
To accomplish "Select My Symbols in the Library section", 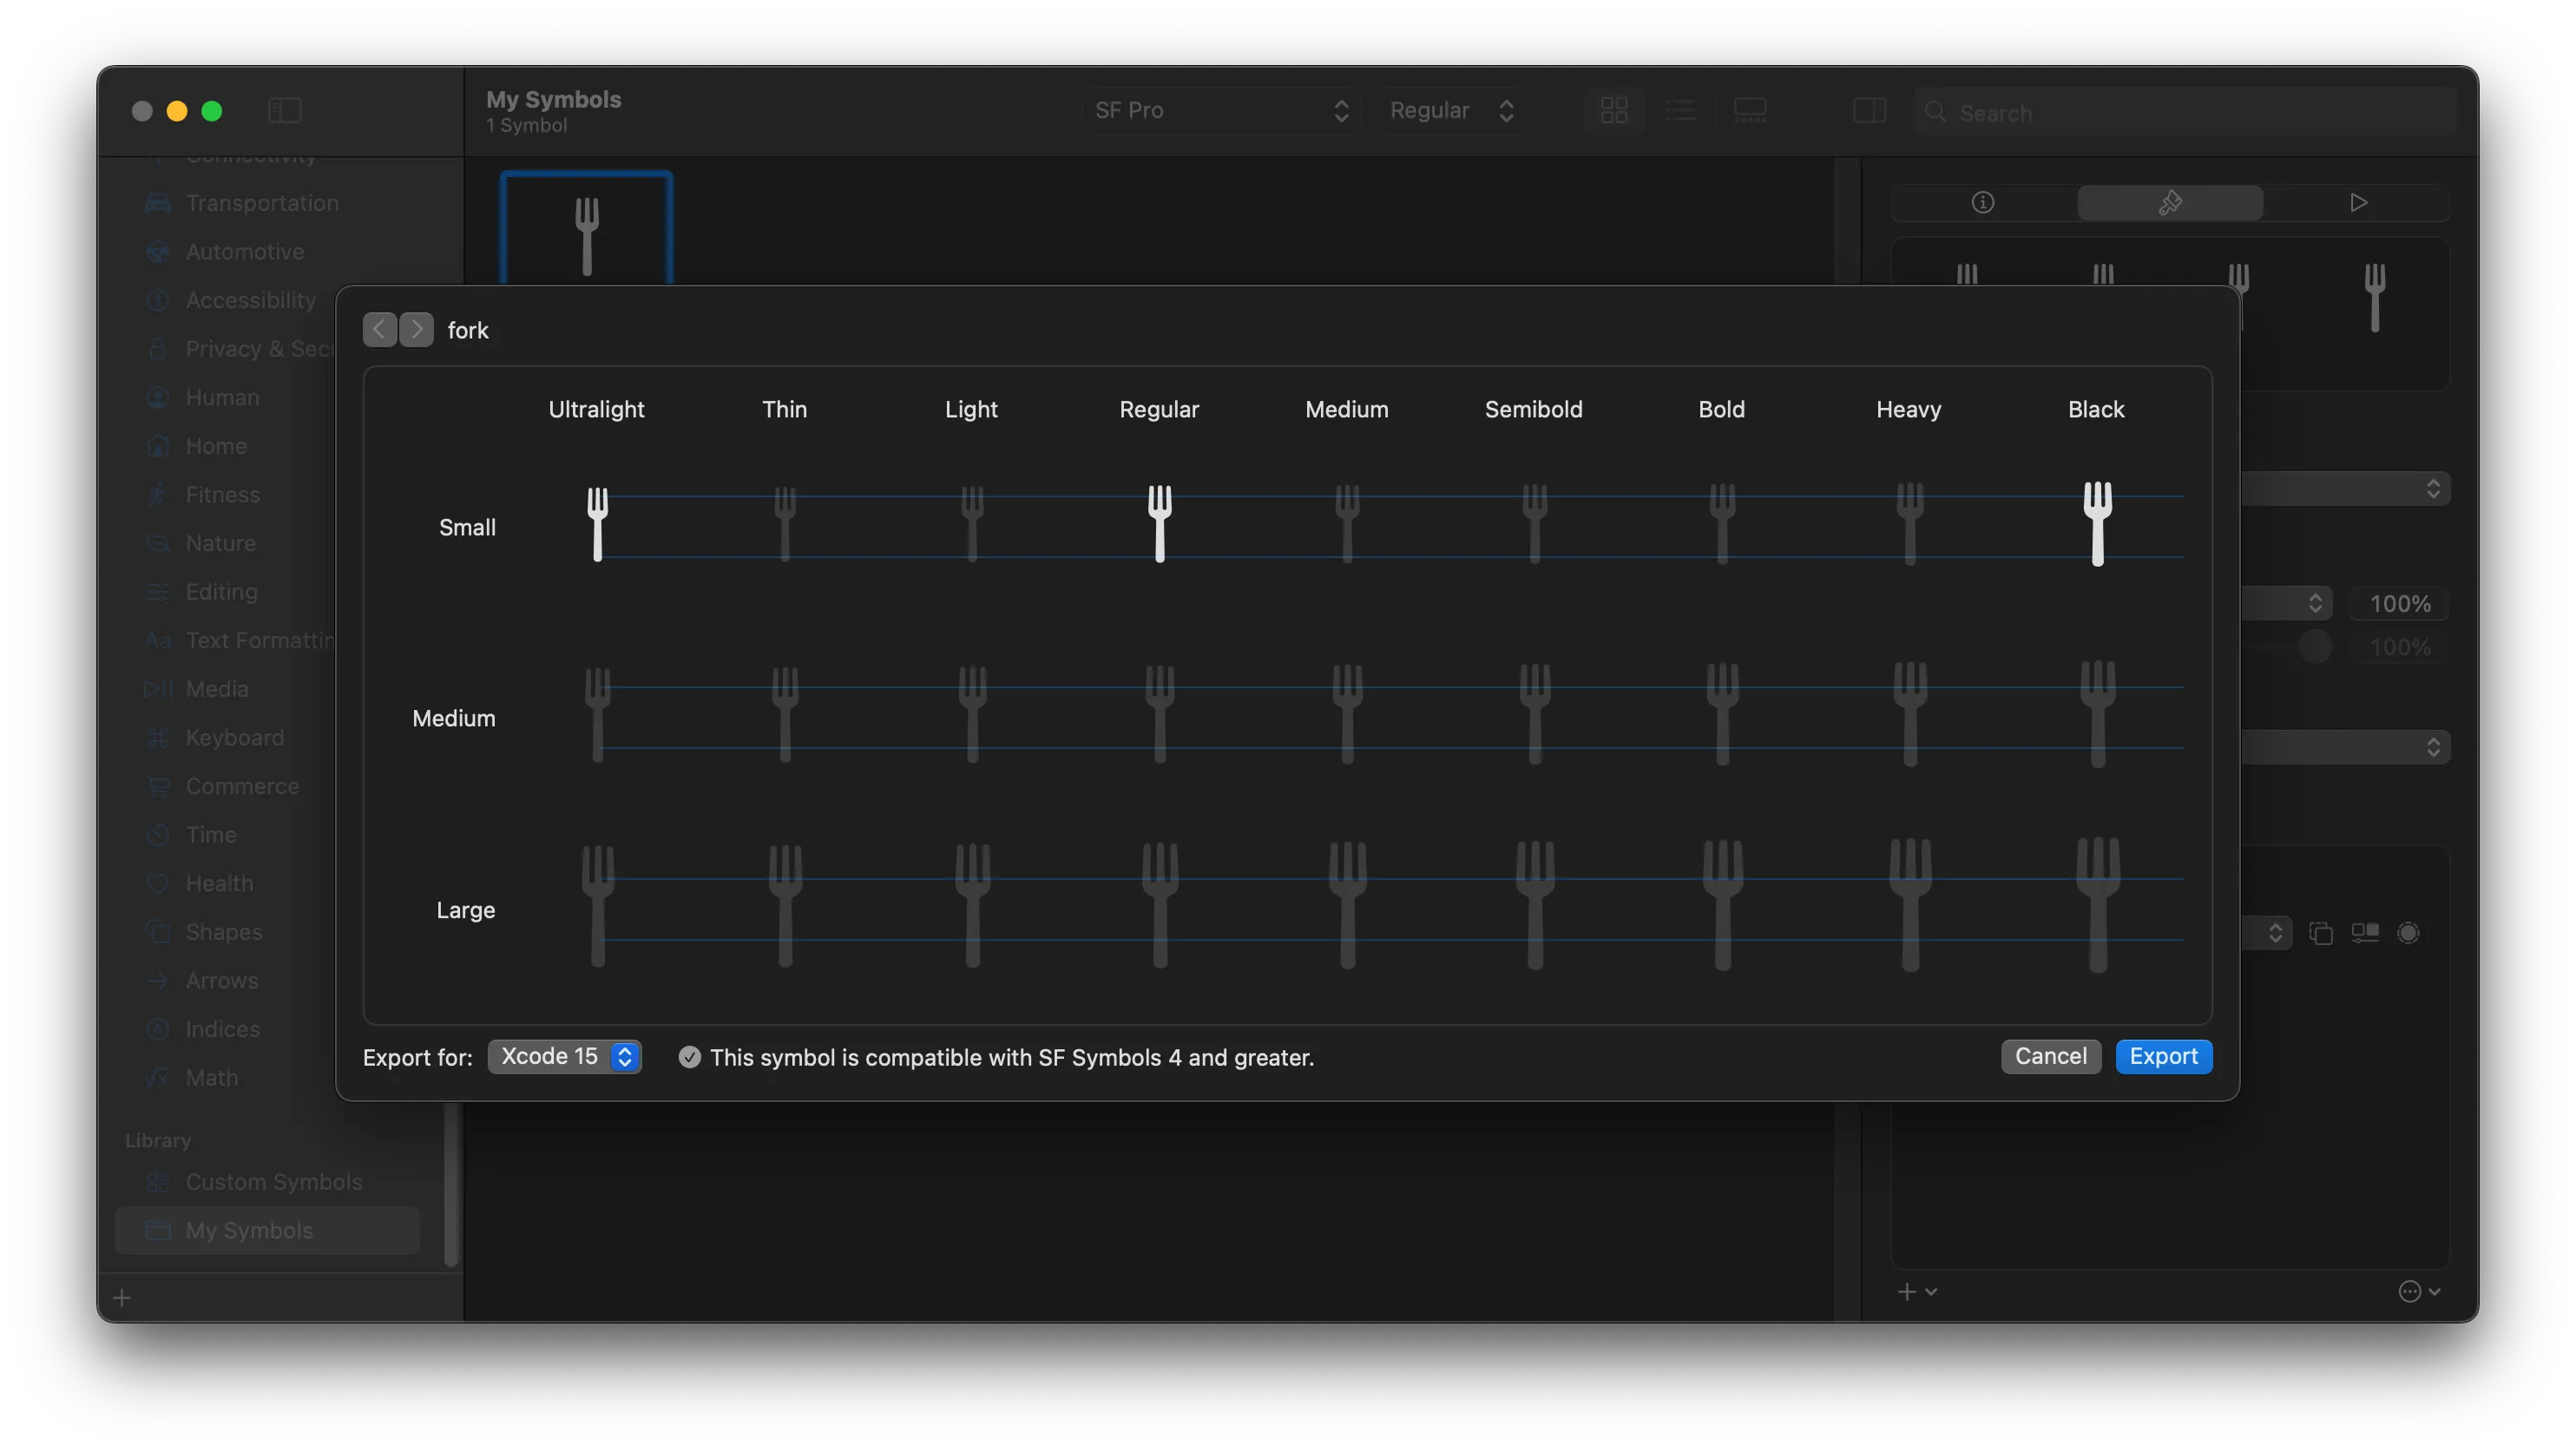I will (x=250, y=1230).
